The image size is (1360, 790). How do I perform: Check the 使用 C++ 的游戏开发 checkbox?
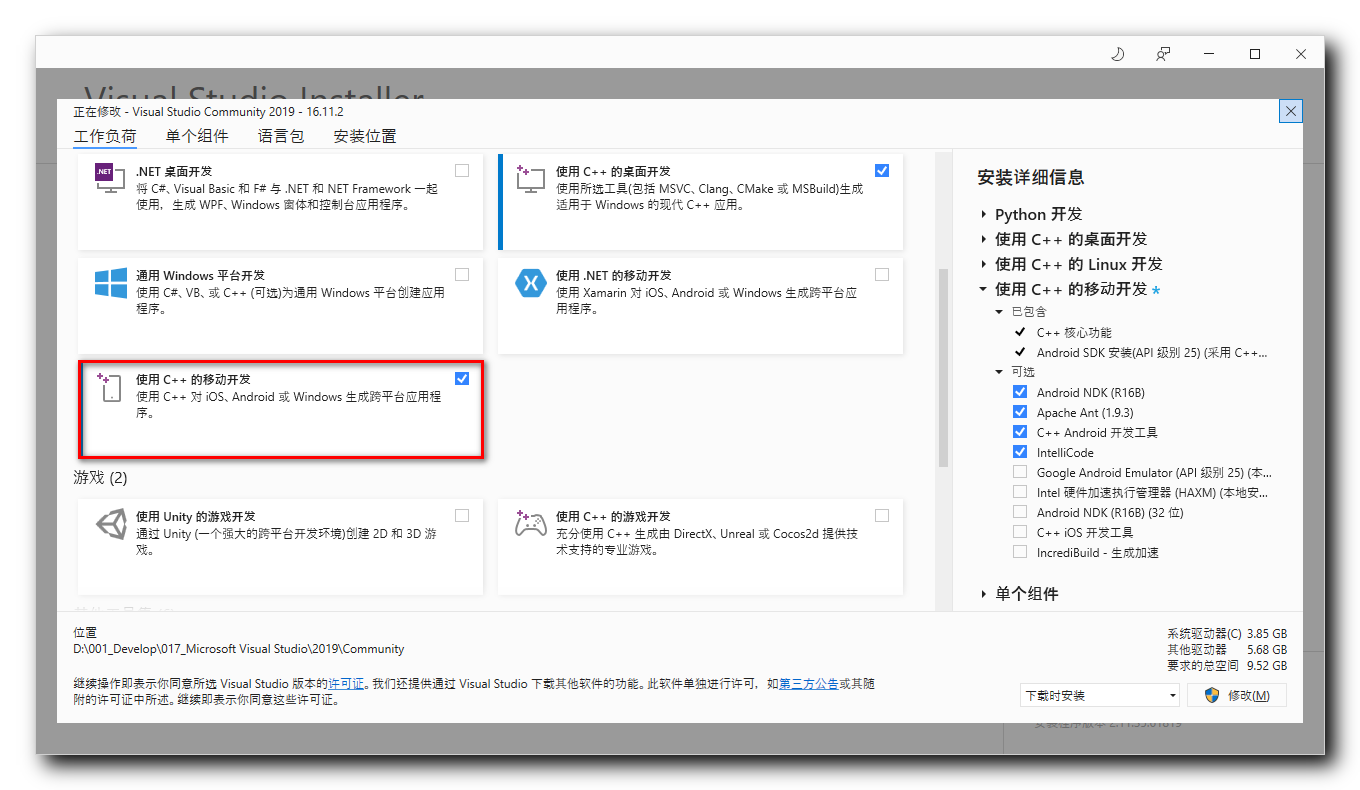(x=881, y=515)
